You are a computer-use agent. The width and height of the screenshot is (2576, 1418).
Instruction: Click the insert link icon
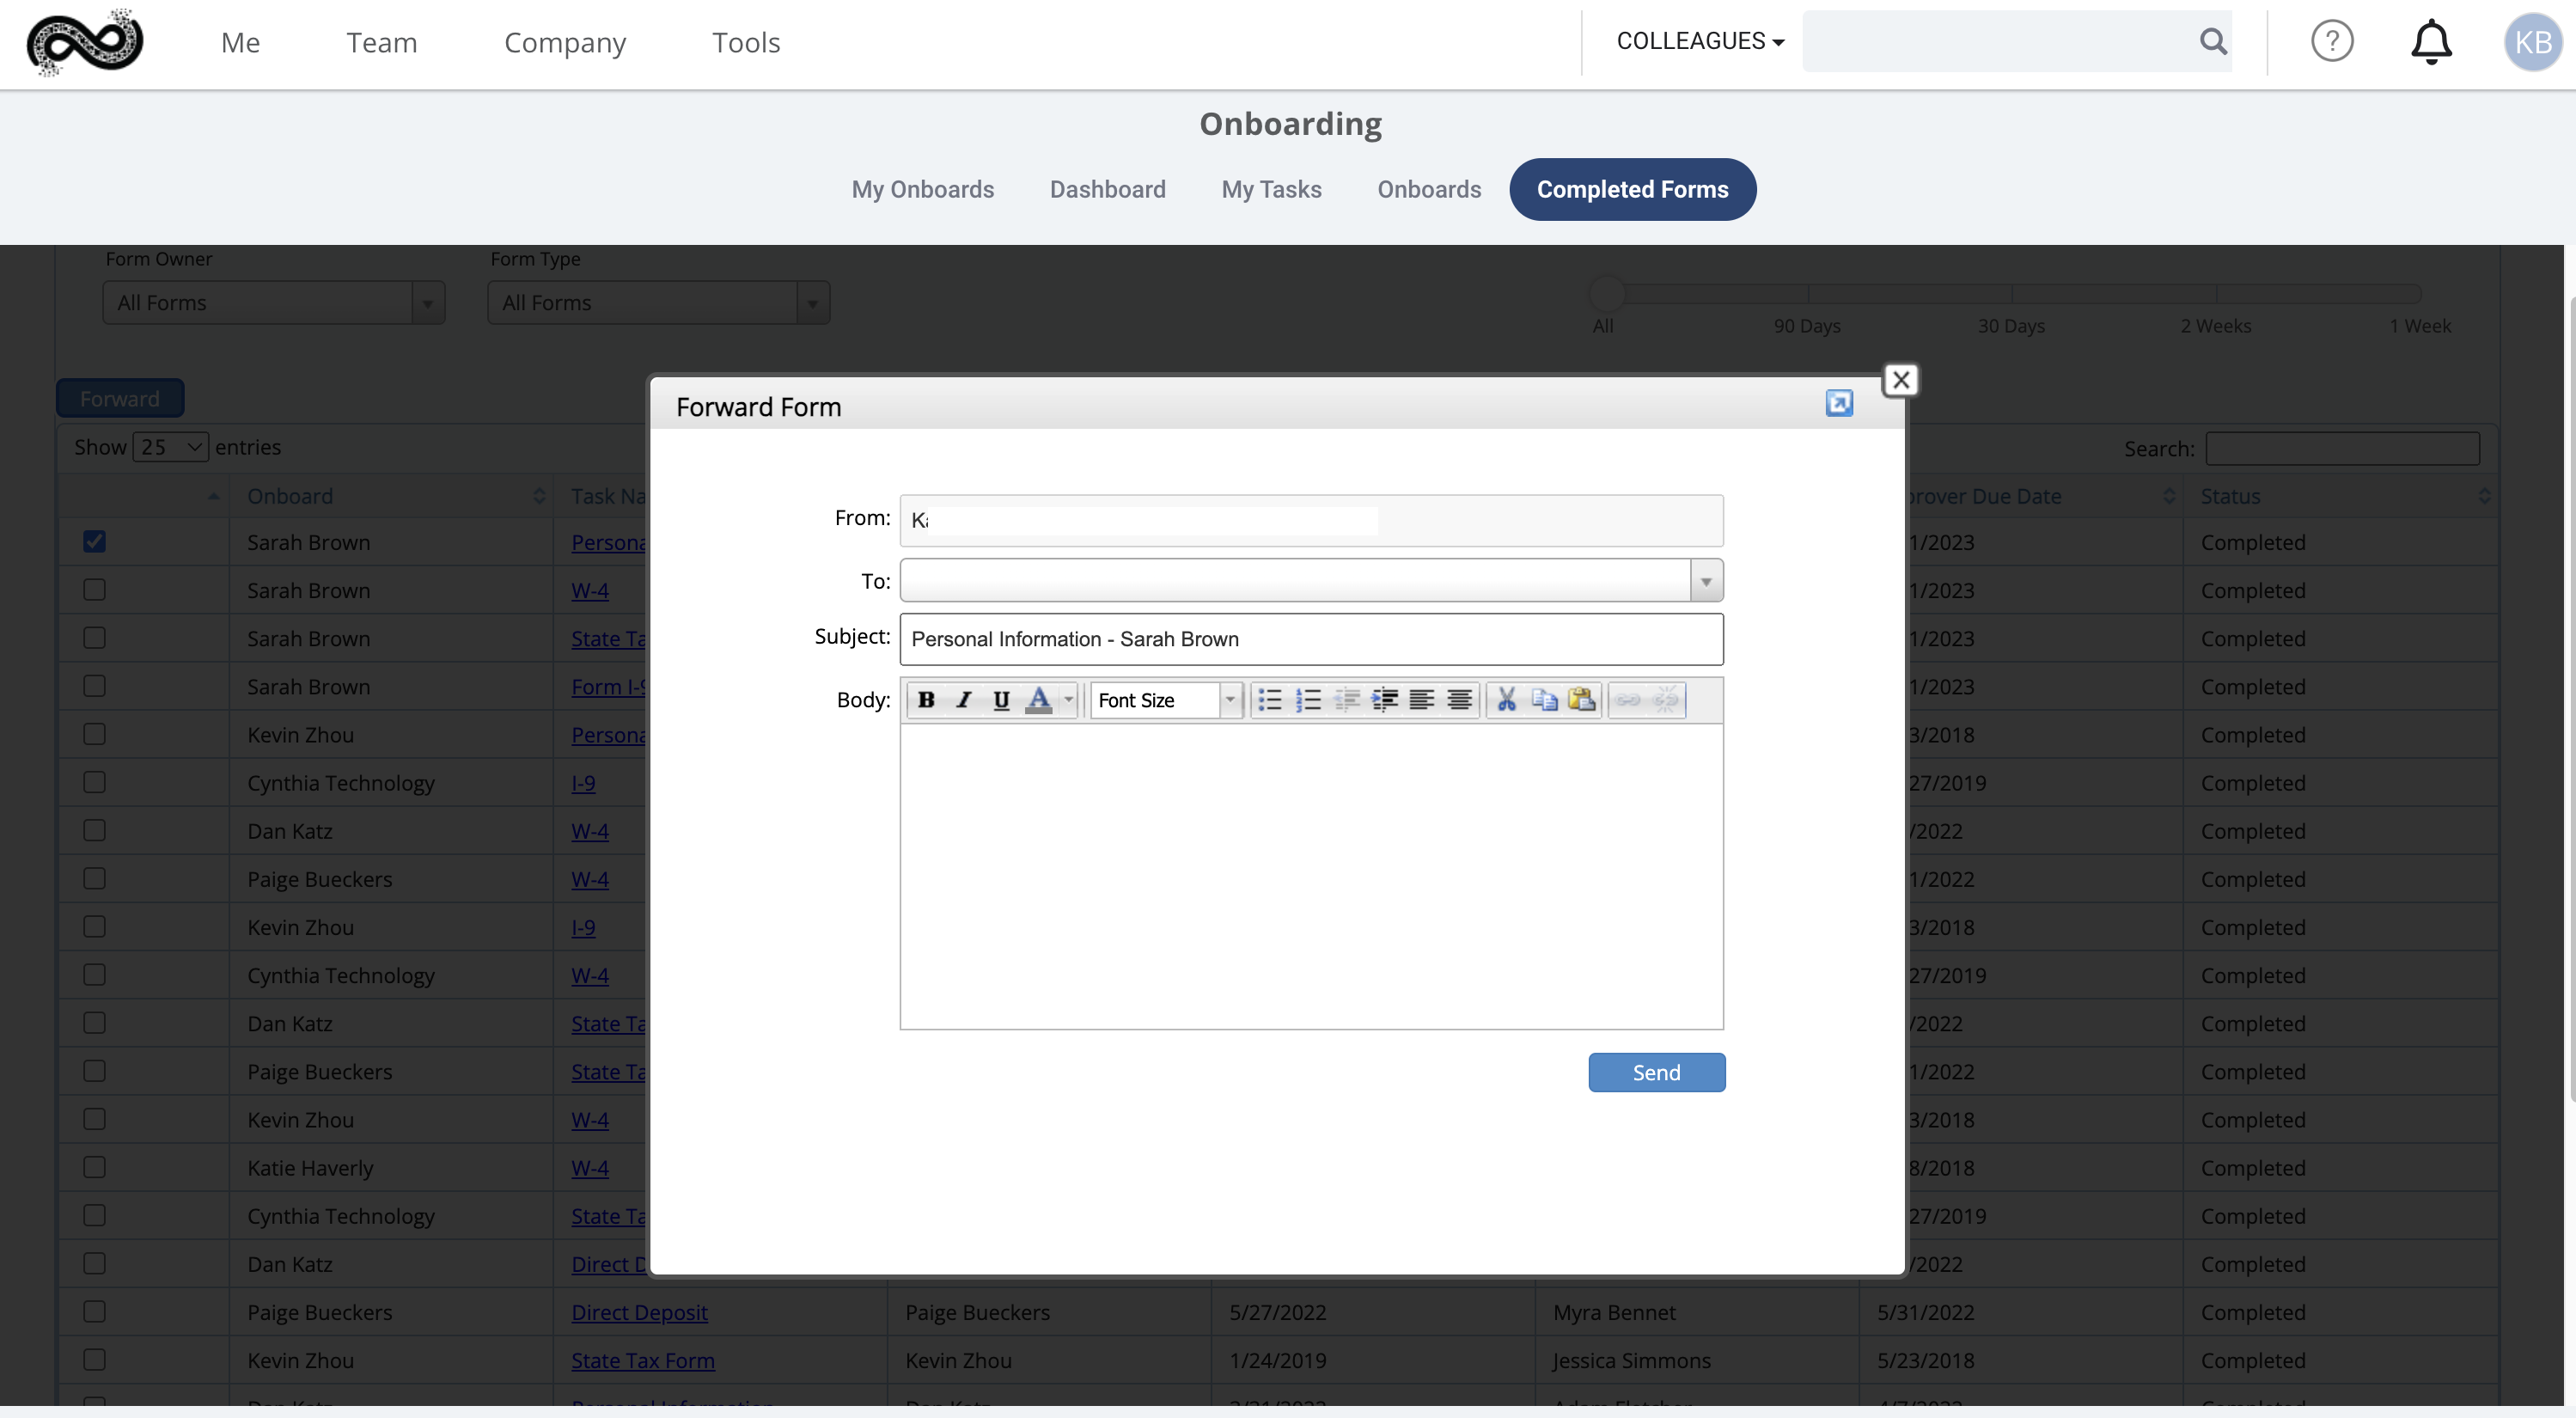click(1628, 700)
